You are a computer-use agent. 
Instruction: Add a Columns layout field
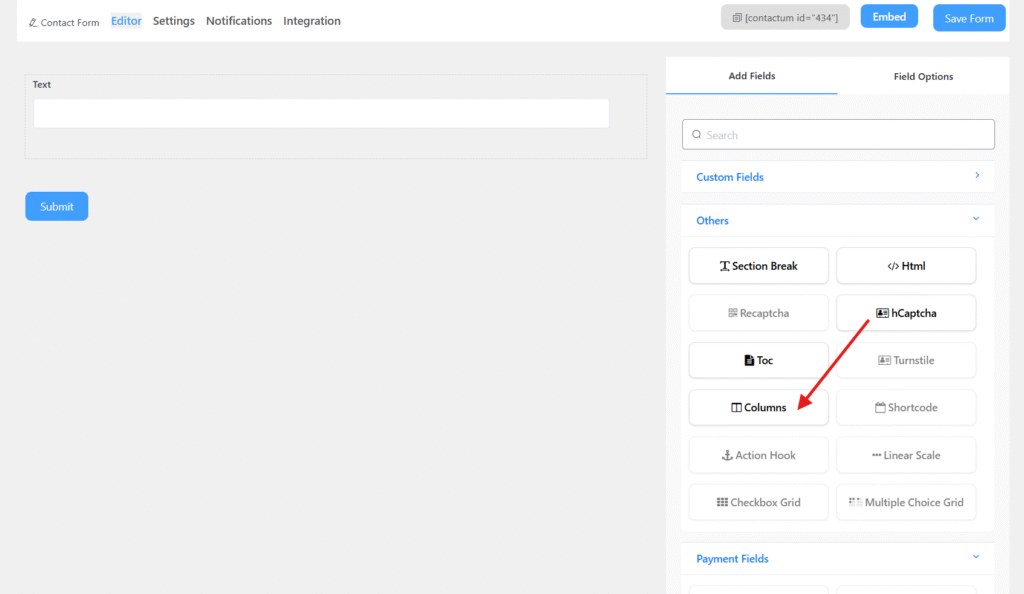pos(758,408)
